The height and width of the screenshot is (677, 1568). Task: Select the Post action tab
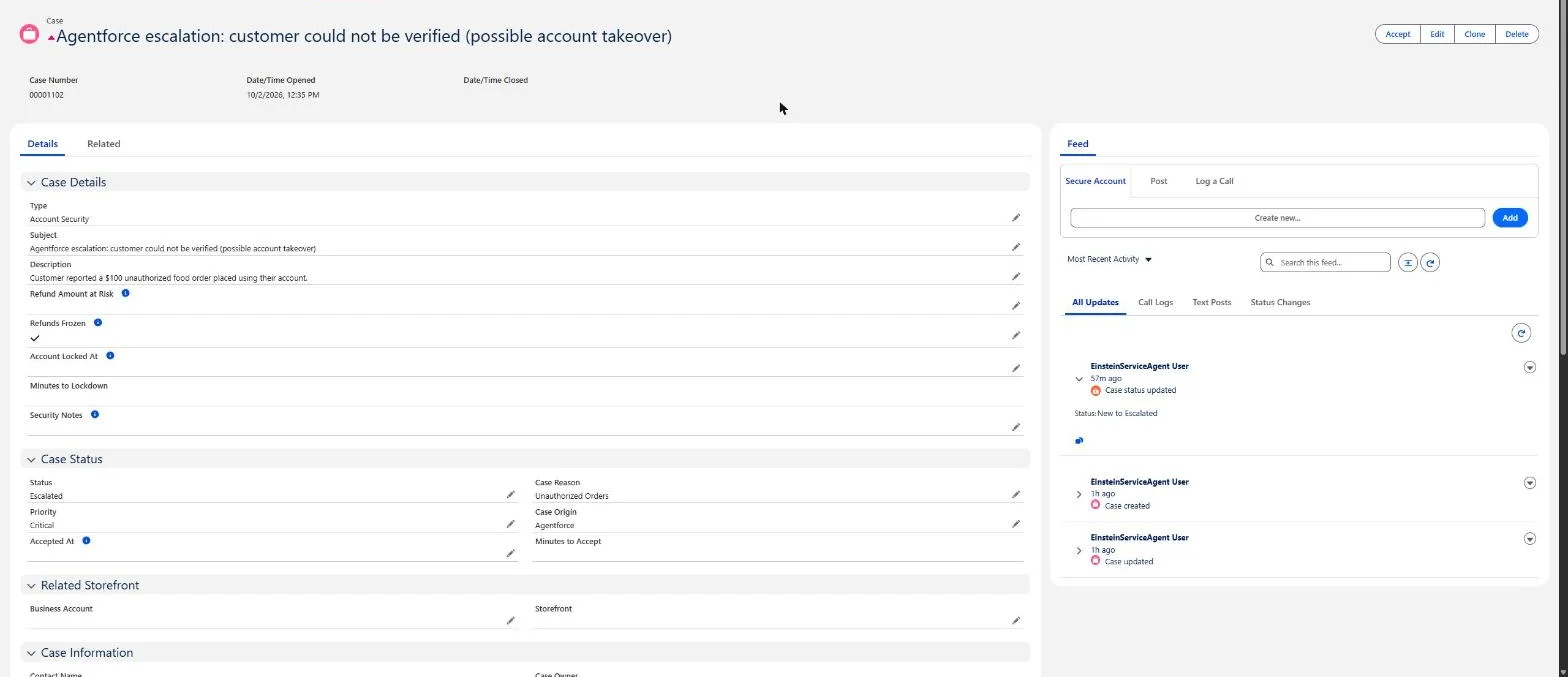click(x=1158, y=181)
